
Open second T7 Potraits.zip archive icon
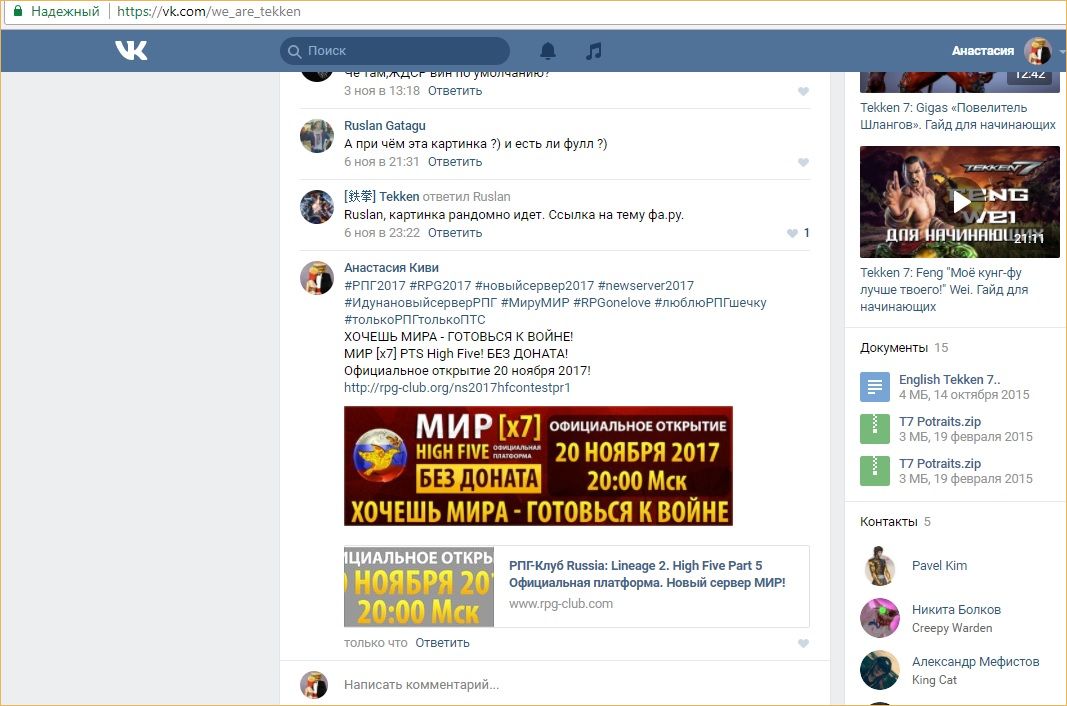coord(874,471)
